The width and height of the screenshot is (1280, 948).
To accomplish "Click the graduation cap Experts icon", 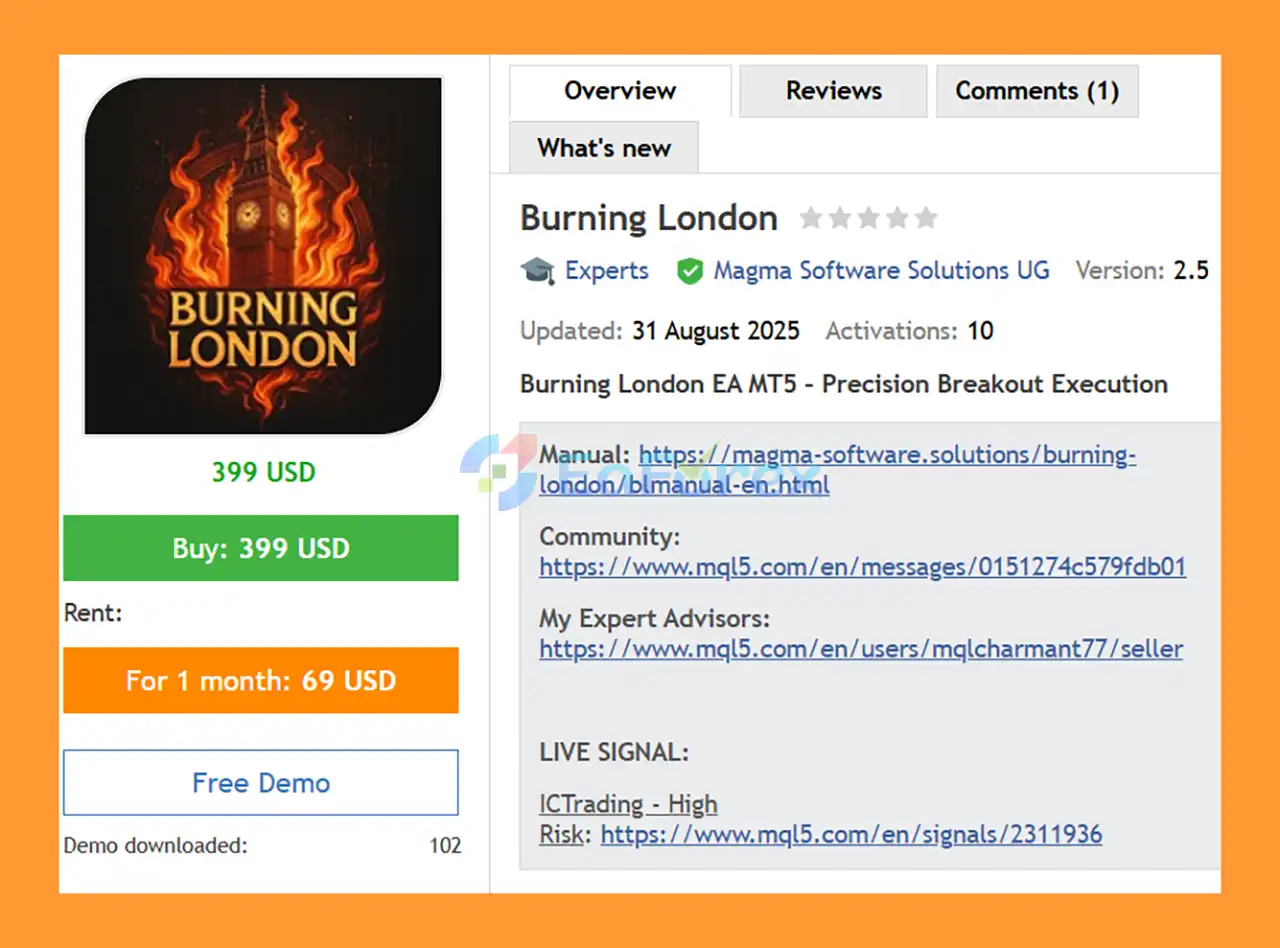I will (537, 271).
